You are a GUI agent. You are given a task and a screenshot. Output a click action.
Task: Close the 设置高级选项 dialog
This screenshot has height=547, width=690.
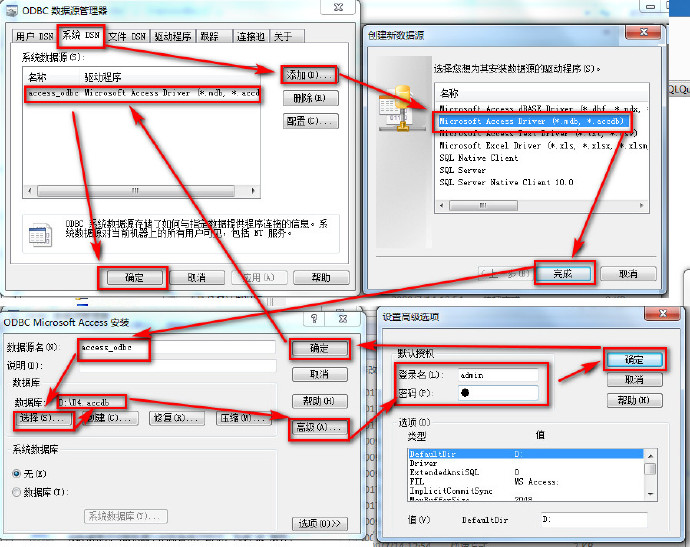pos(663,313)
